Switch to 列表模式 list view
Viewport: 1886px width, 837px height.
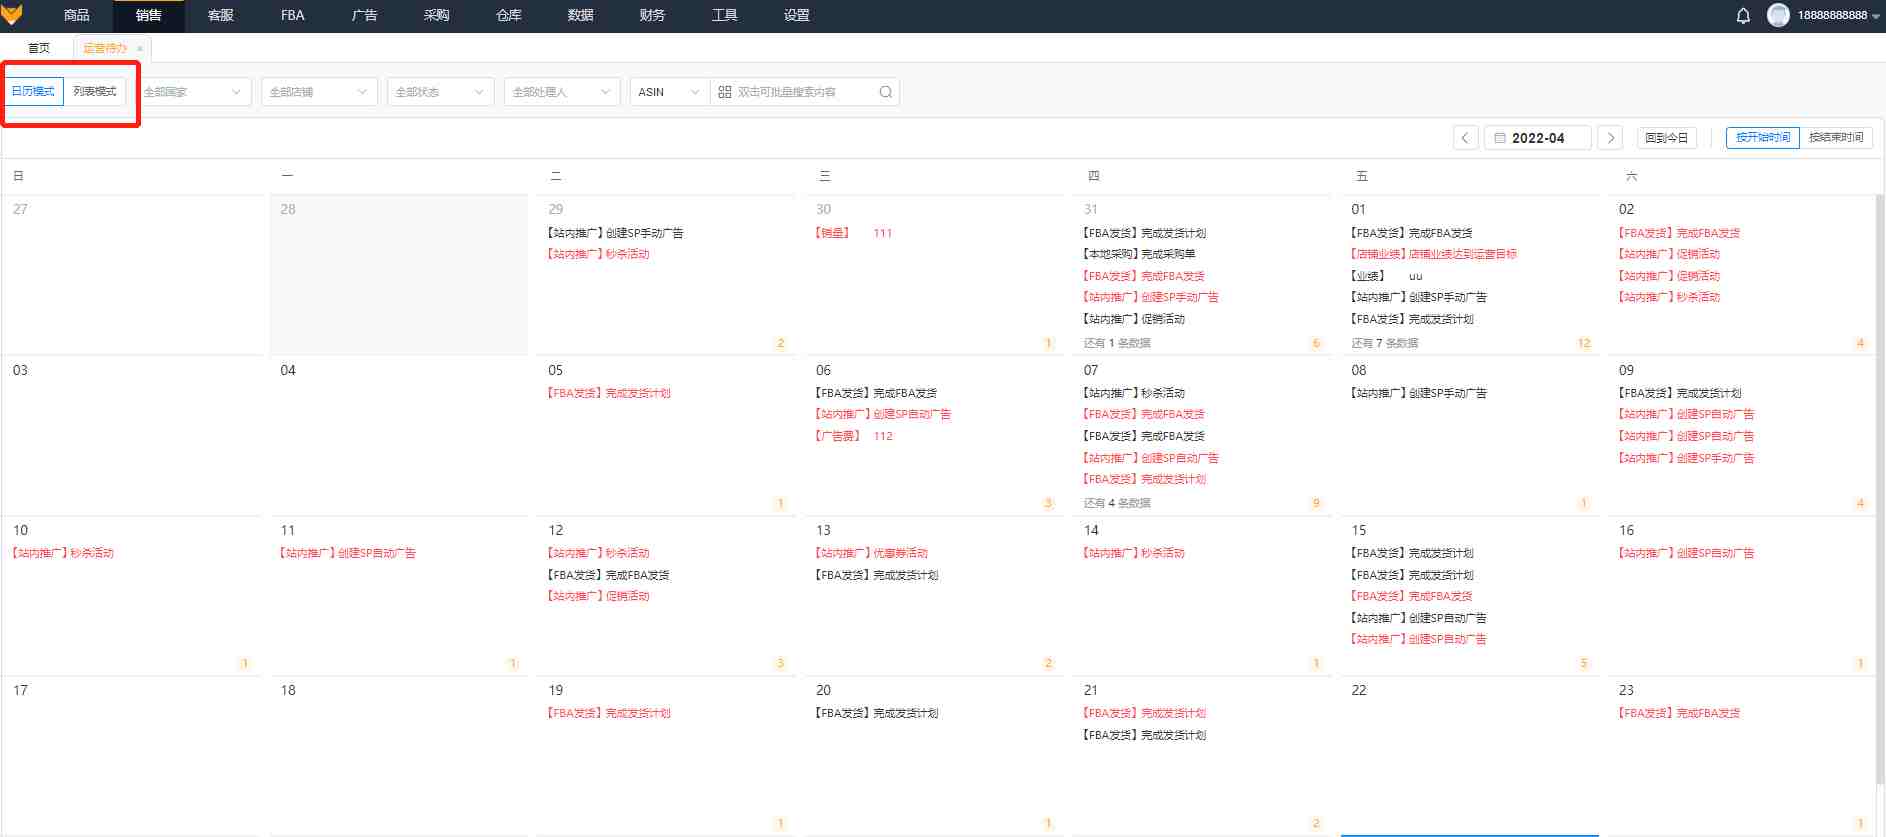pyautogui.click(x=95, y=91)
